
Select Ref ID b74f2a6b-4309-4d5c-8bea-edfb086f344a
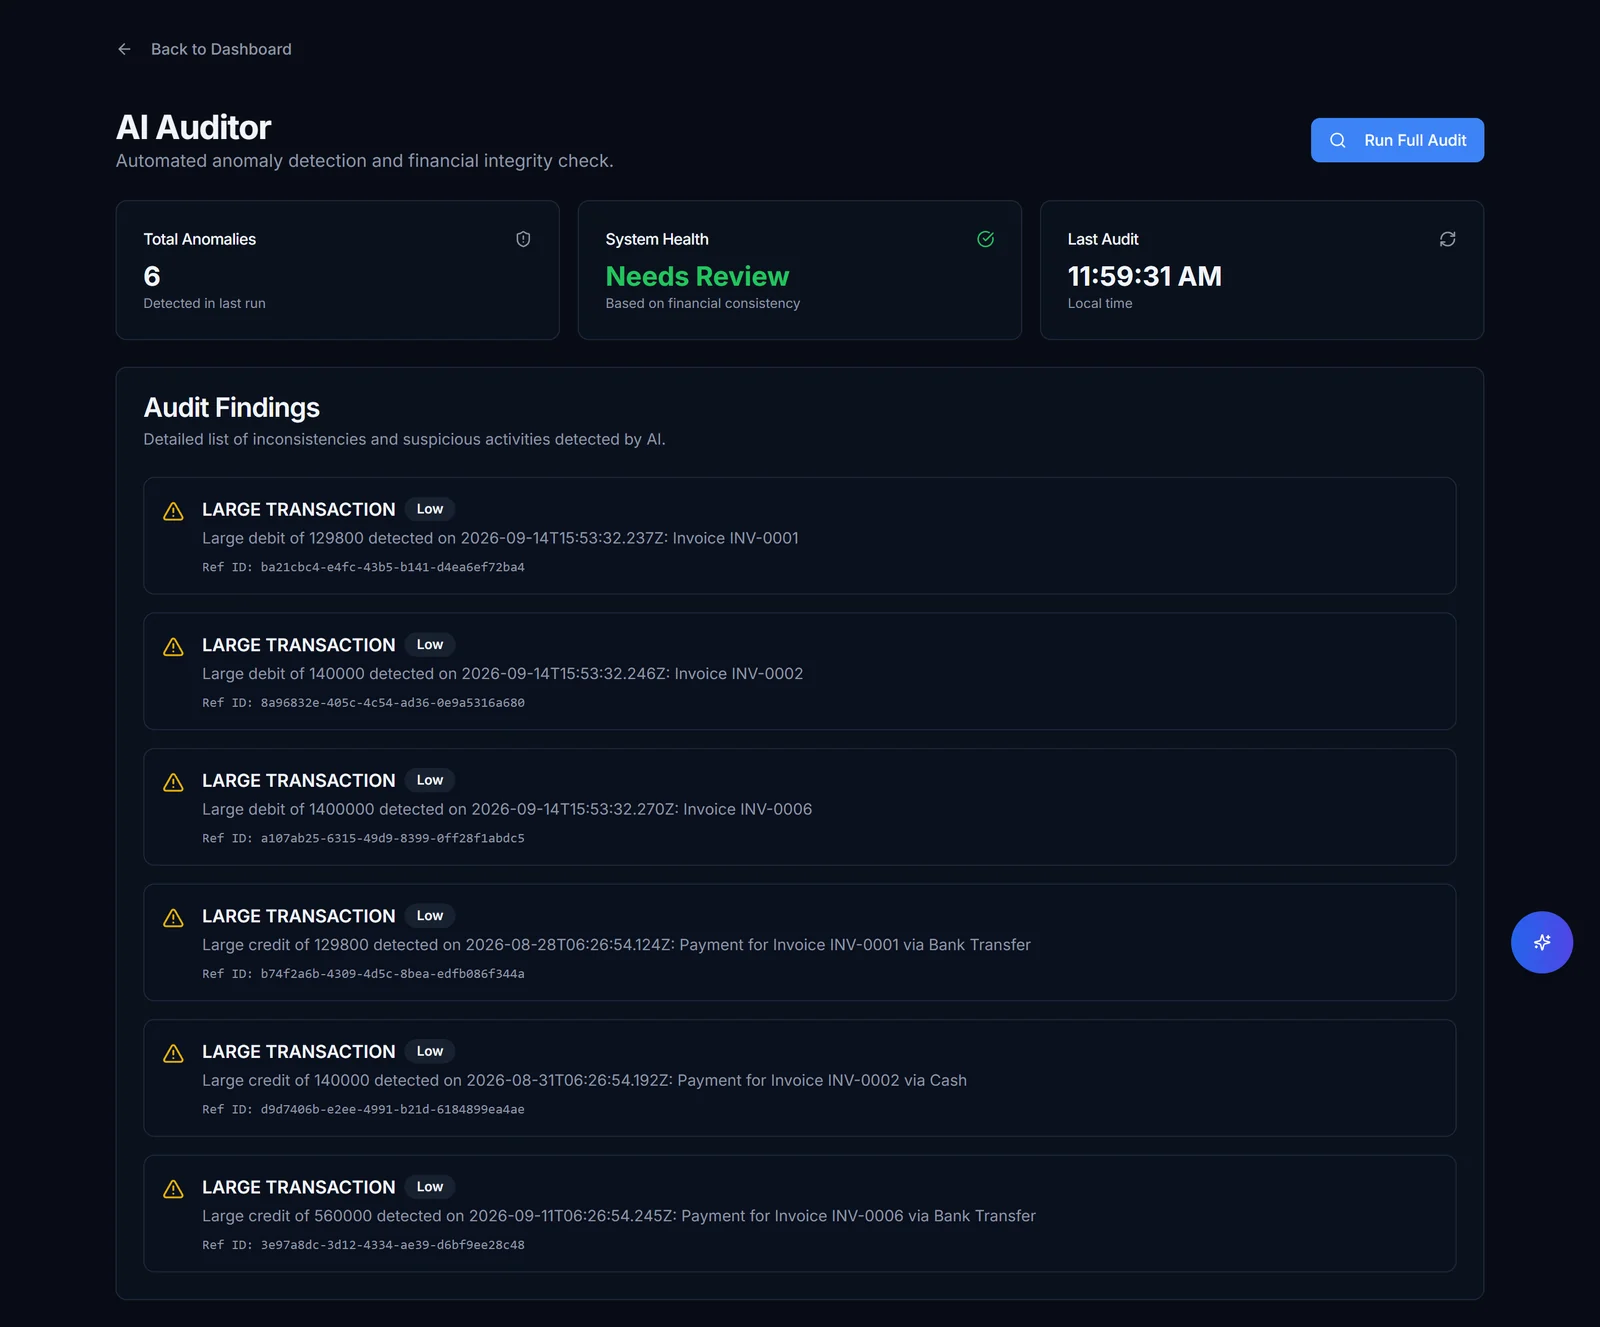[363, 974]
